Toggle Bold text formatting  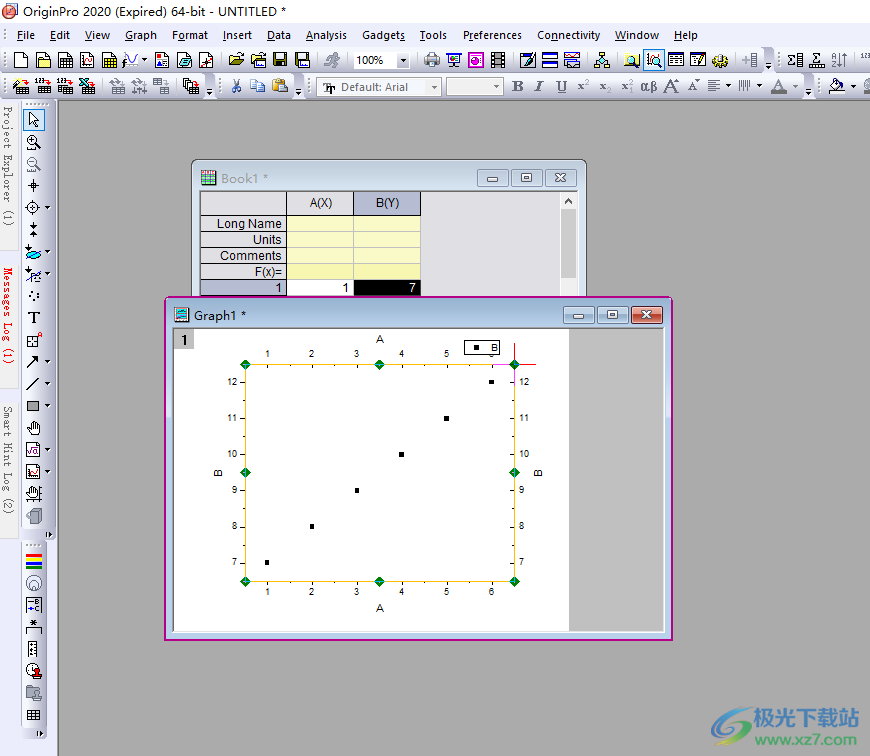pyautogui.click(x=517, y=87)
